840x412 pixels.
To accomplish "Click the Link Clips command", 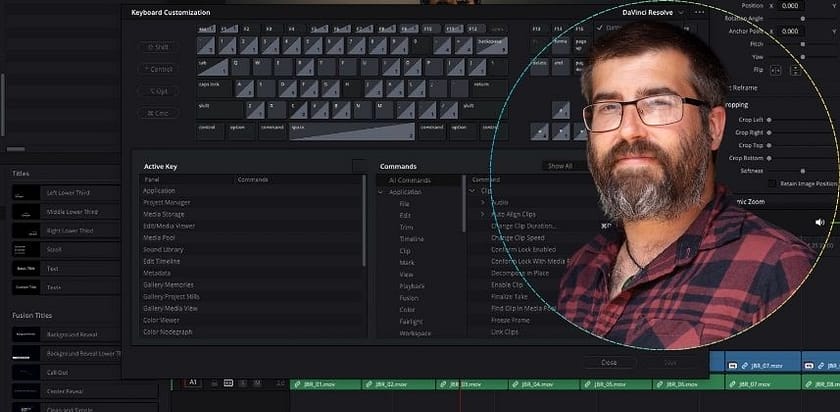I will click(x=504, y=332).
